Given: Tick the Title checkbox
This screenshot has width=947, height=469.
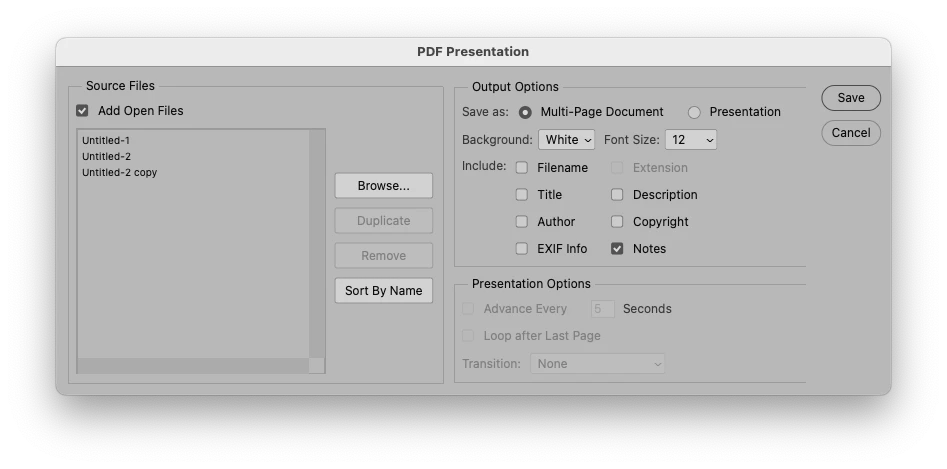Looking at the screenshot, I should point(522,194).
